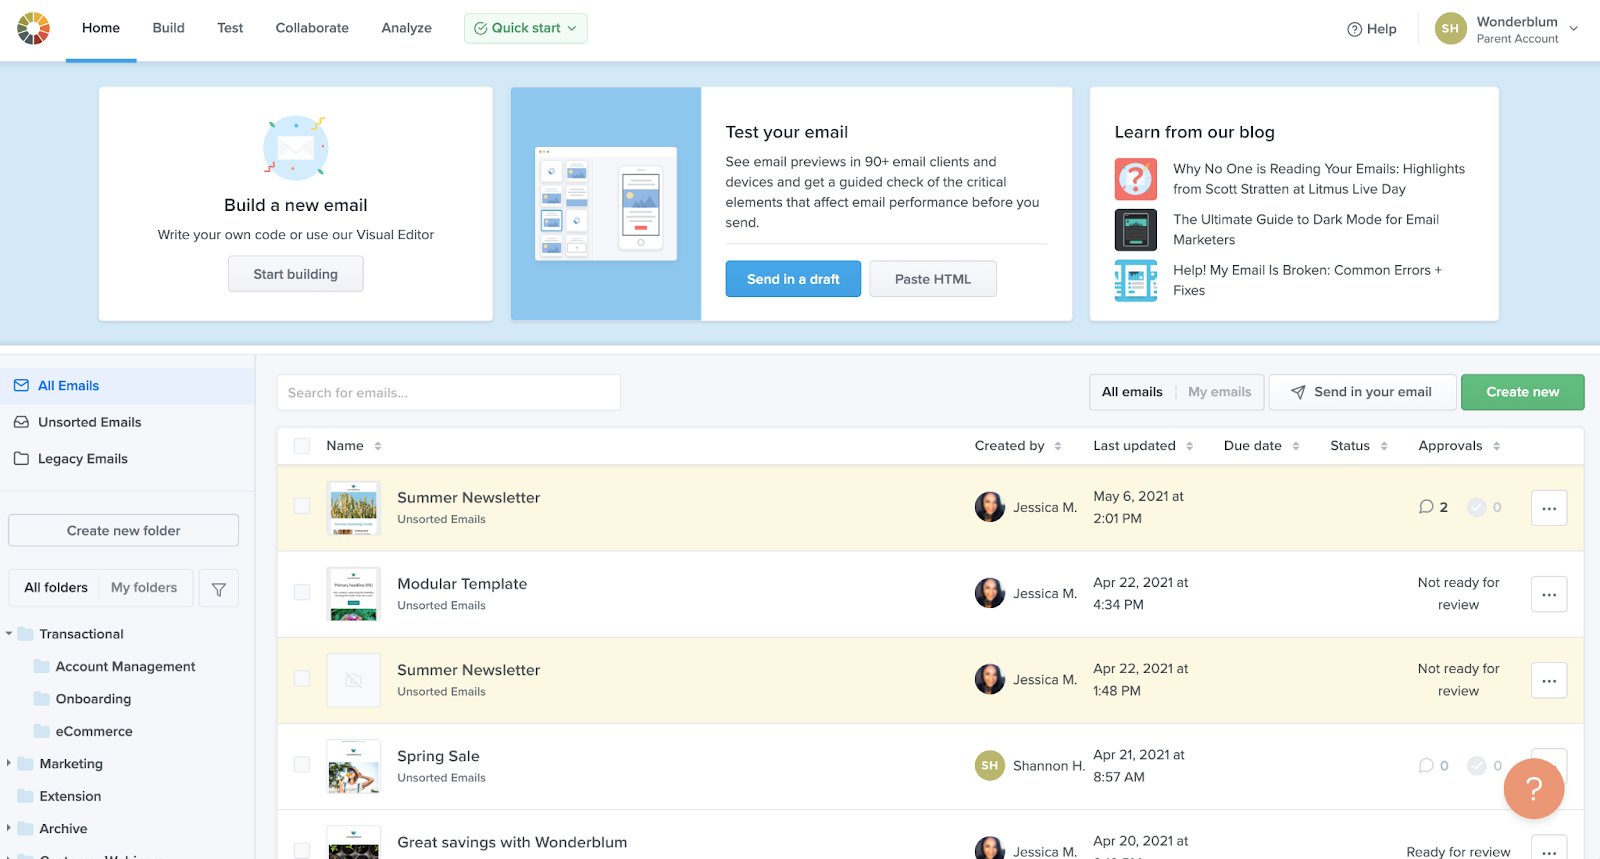Click the green Create new button
This screenshot has height=859, width=1600.
1522,392
